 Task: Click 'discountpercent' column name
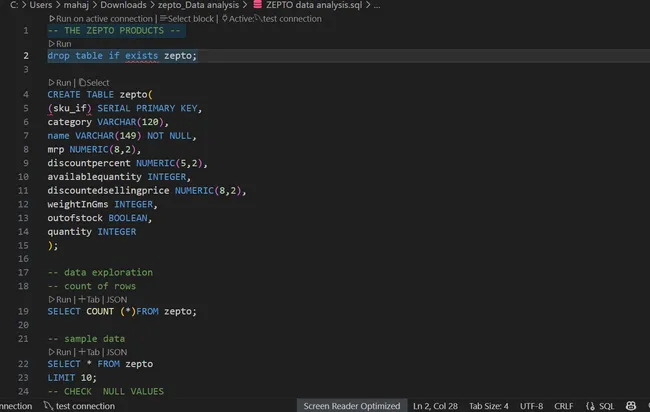pyautogui.click(x=89, y=163)
